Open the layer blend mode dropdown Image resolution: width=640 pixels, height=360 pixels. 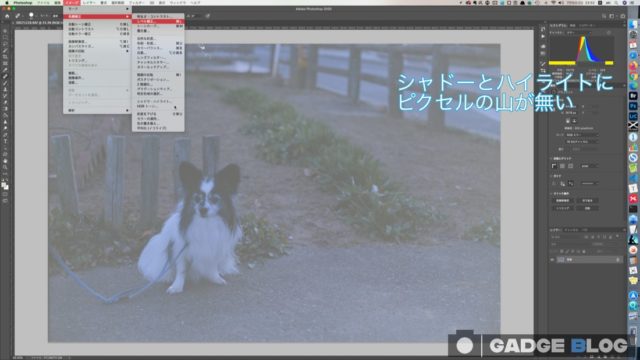568,244
